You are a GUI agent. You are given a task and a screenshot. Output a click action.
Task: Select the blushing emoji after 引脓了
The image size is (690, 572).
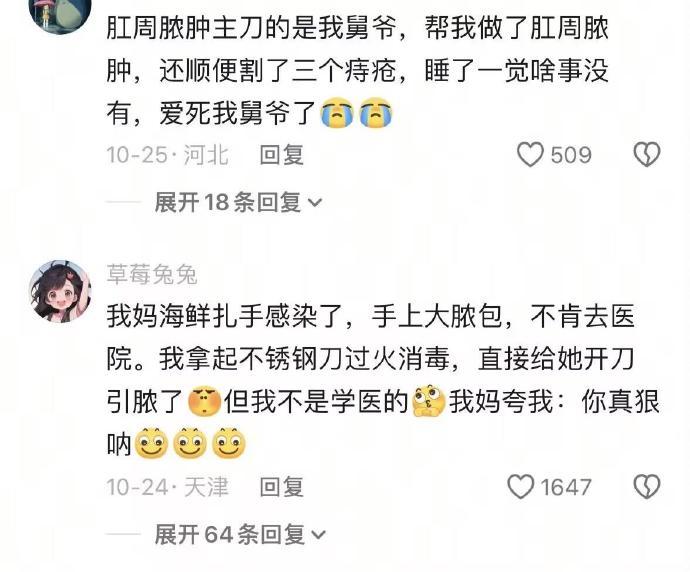[204, 401]
